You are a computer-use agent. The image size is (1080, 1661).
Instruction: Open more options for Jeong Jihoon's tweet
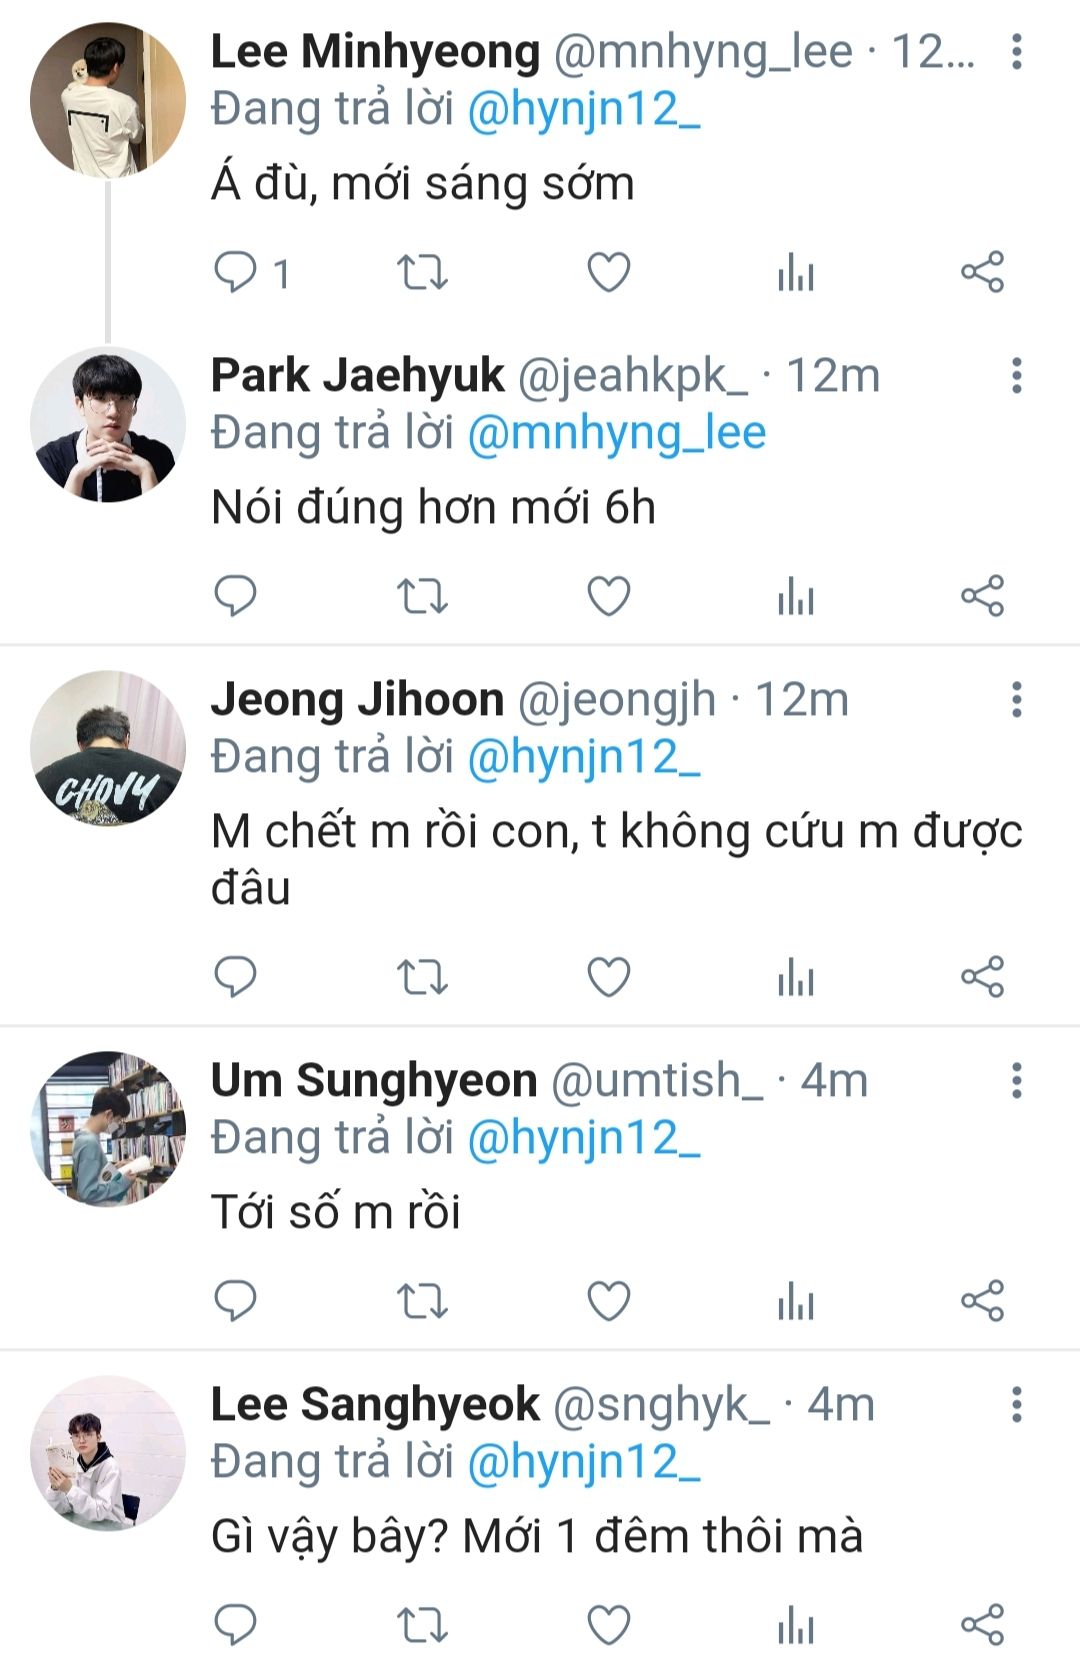(1016, 700)
